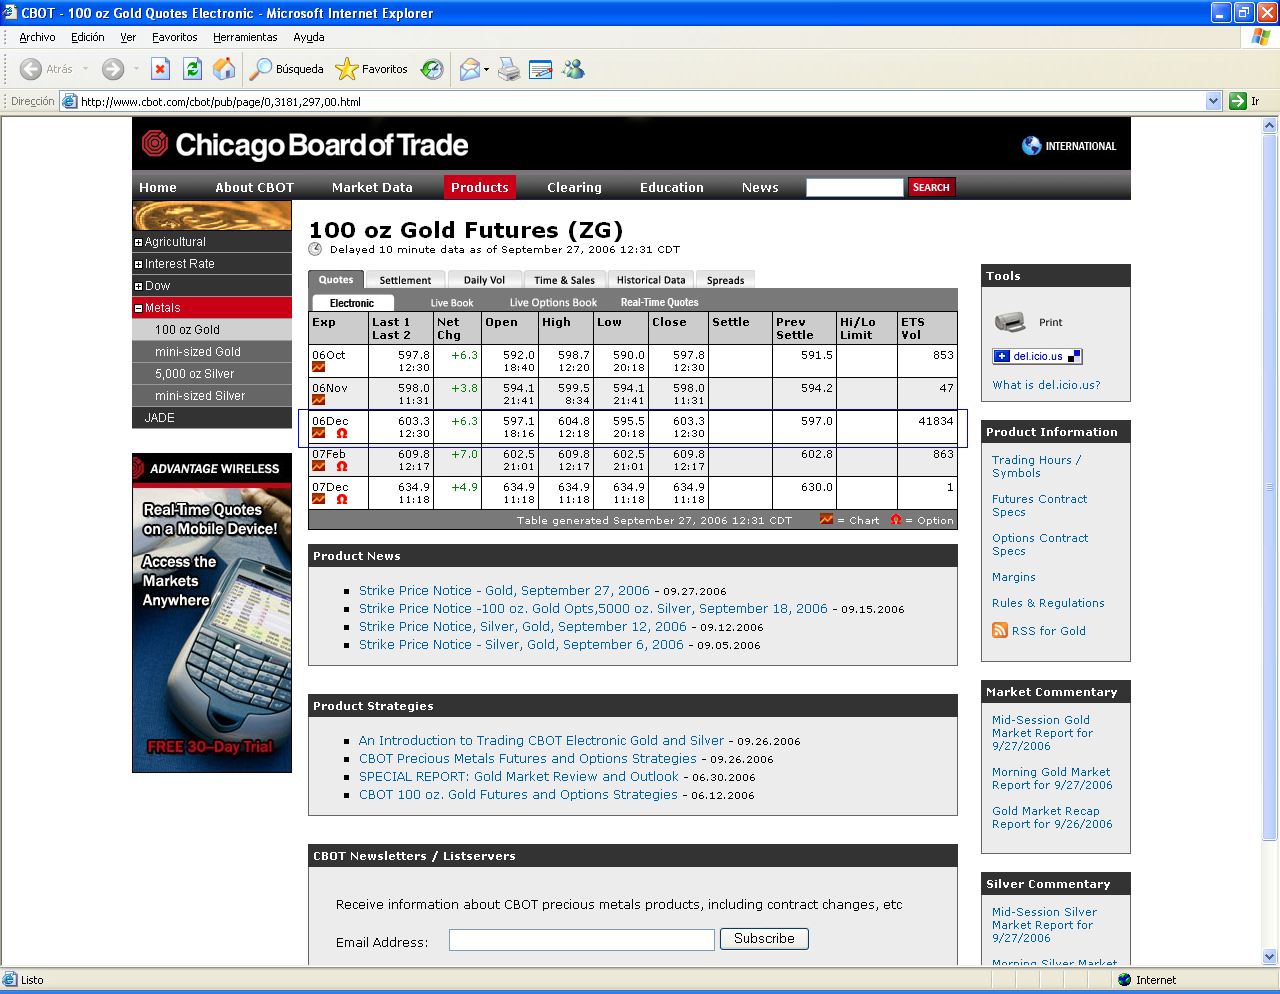Switch to the Time & Sales tab
Viewport: 1280px width, 994px height.
click(564, 280)
